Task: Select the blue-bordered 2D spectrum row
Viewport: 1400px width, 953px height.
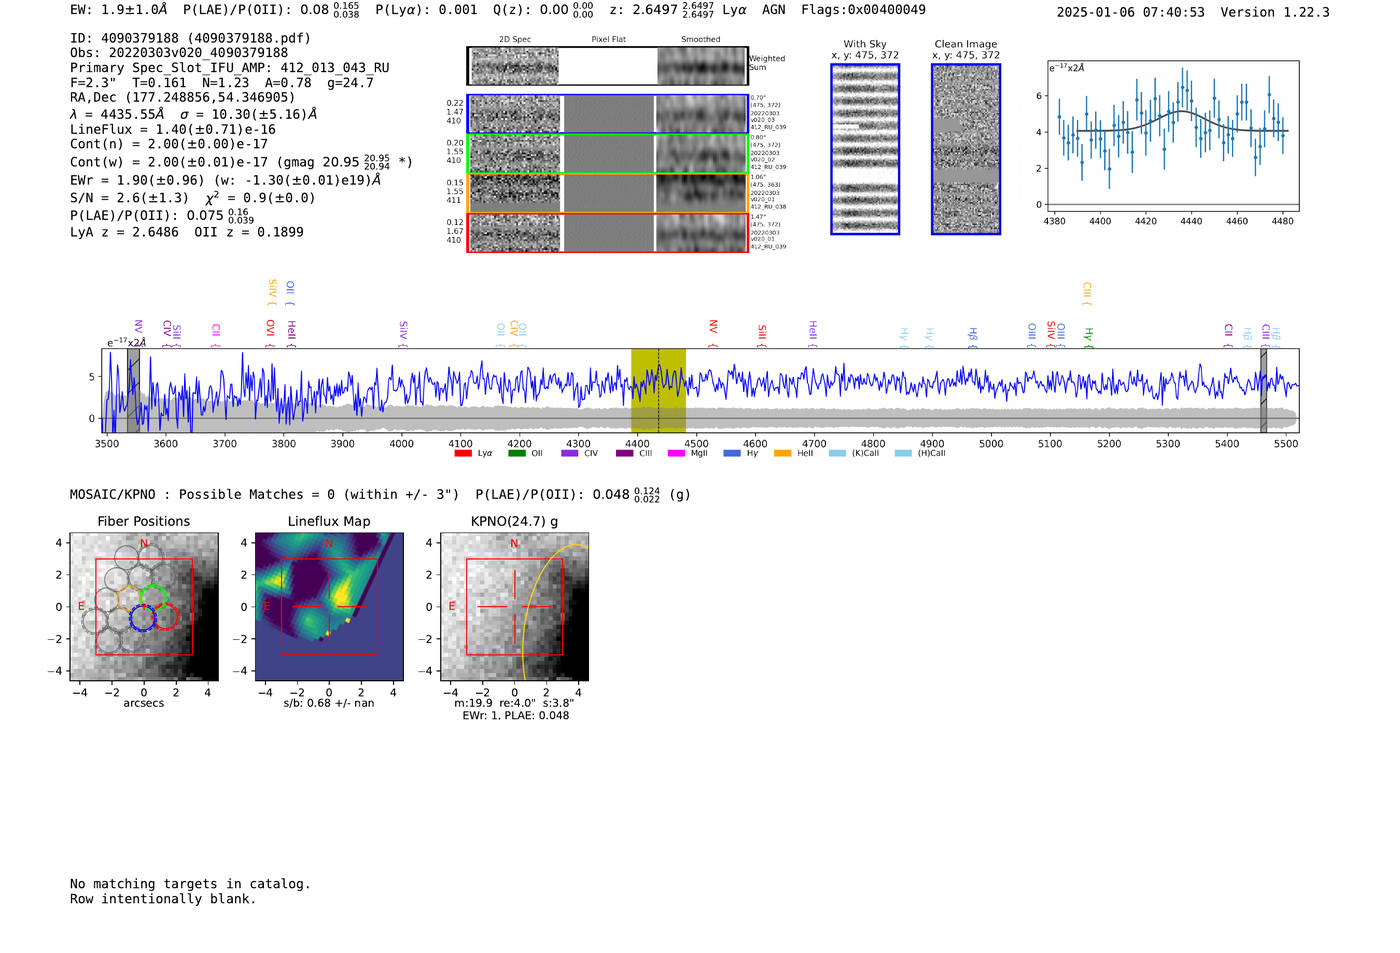Action: coord(607,114)
